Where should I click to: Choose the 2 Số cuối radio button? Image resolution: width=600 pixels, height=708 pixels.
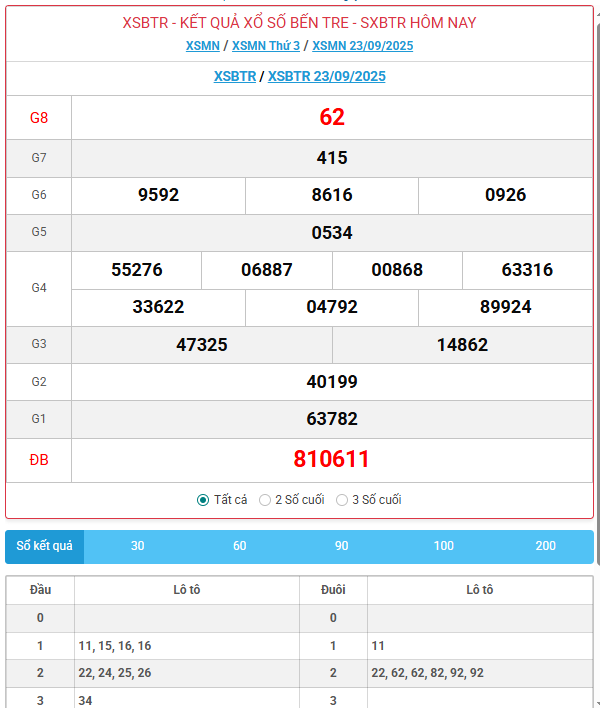pos(265,500)
